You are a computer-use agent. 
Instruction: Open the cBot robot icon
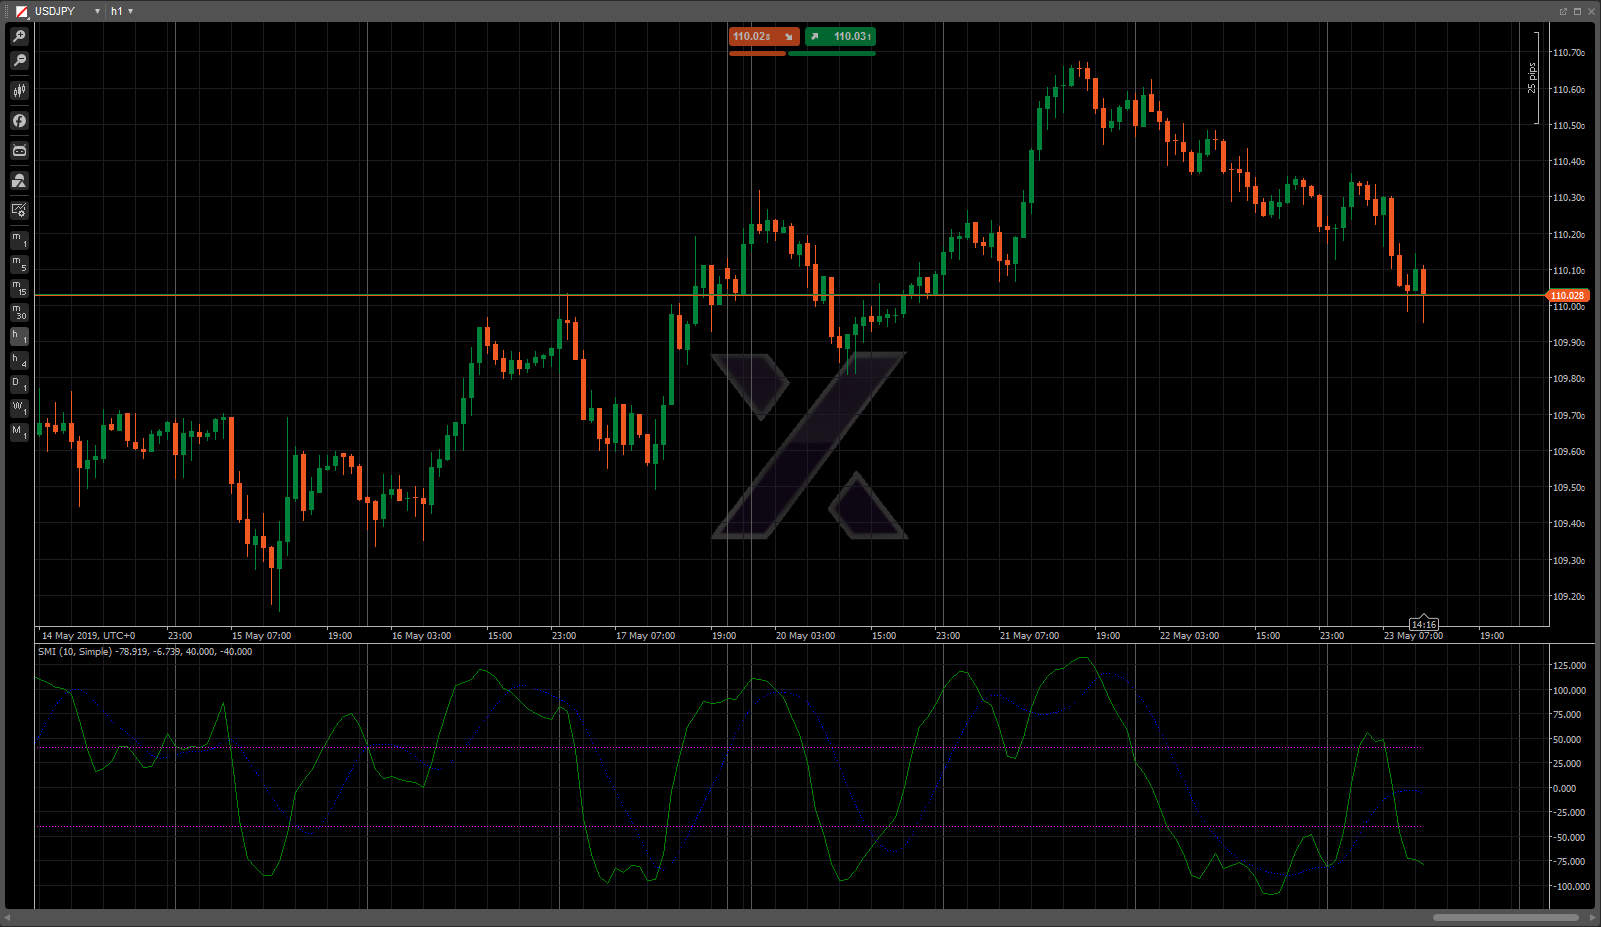click(x=19, y=151)
